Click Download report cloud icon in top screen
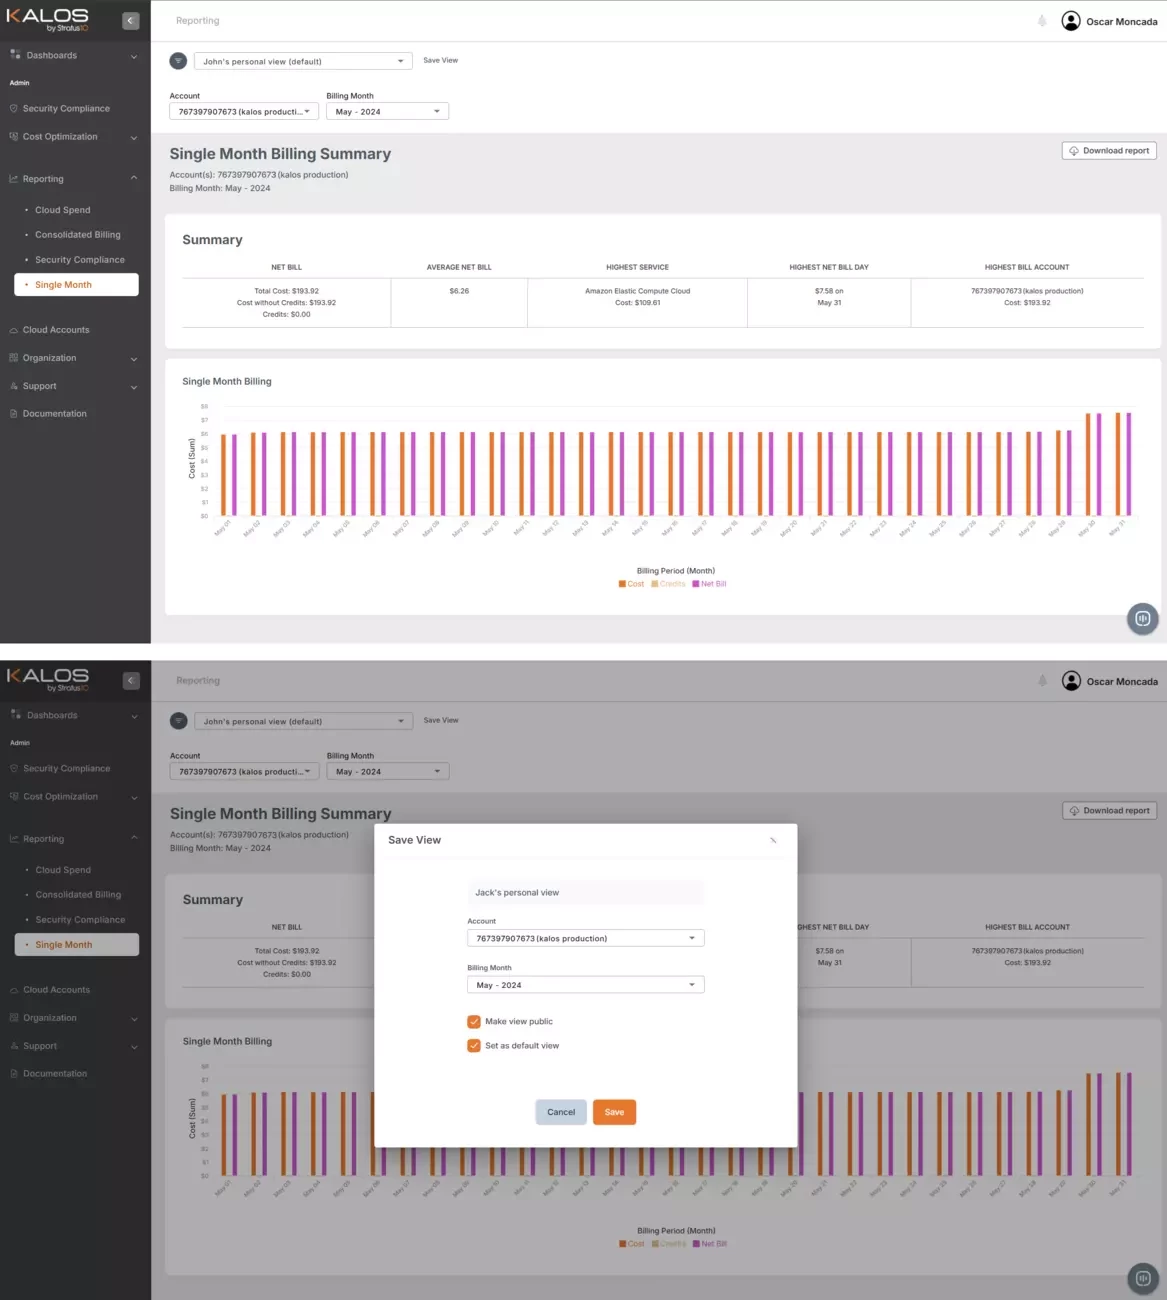 coord(1074,151)
